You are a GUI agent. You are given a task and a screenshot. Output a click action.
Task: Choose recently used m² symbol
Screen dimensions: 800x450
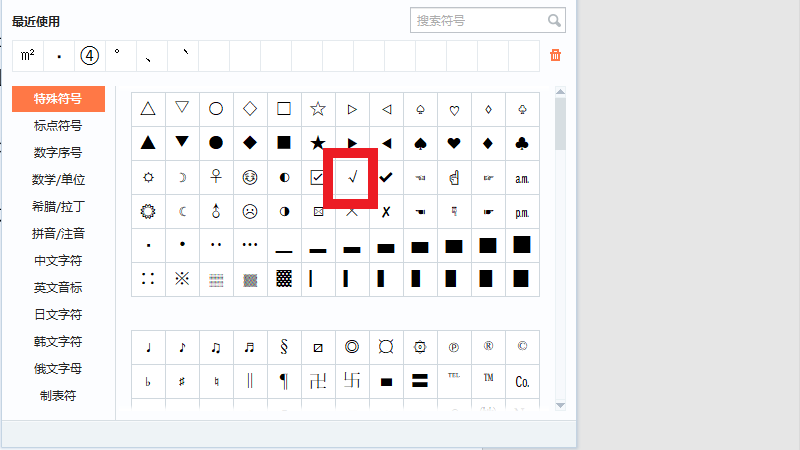pos(28,55)
